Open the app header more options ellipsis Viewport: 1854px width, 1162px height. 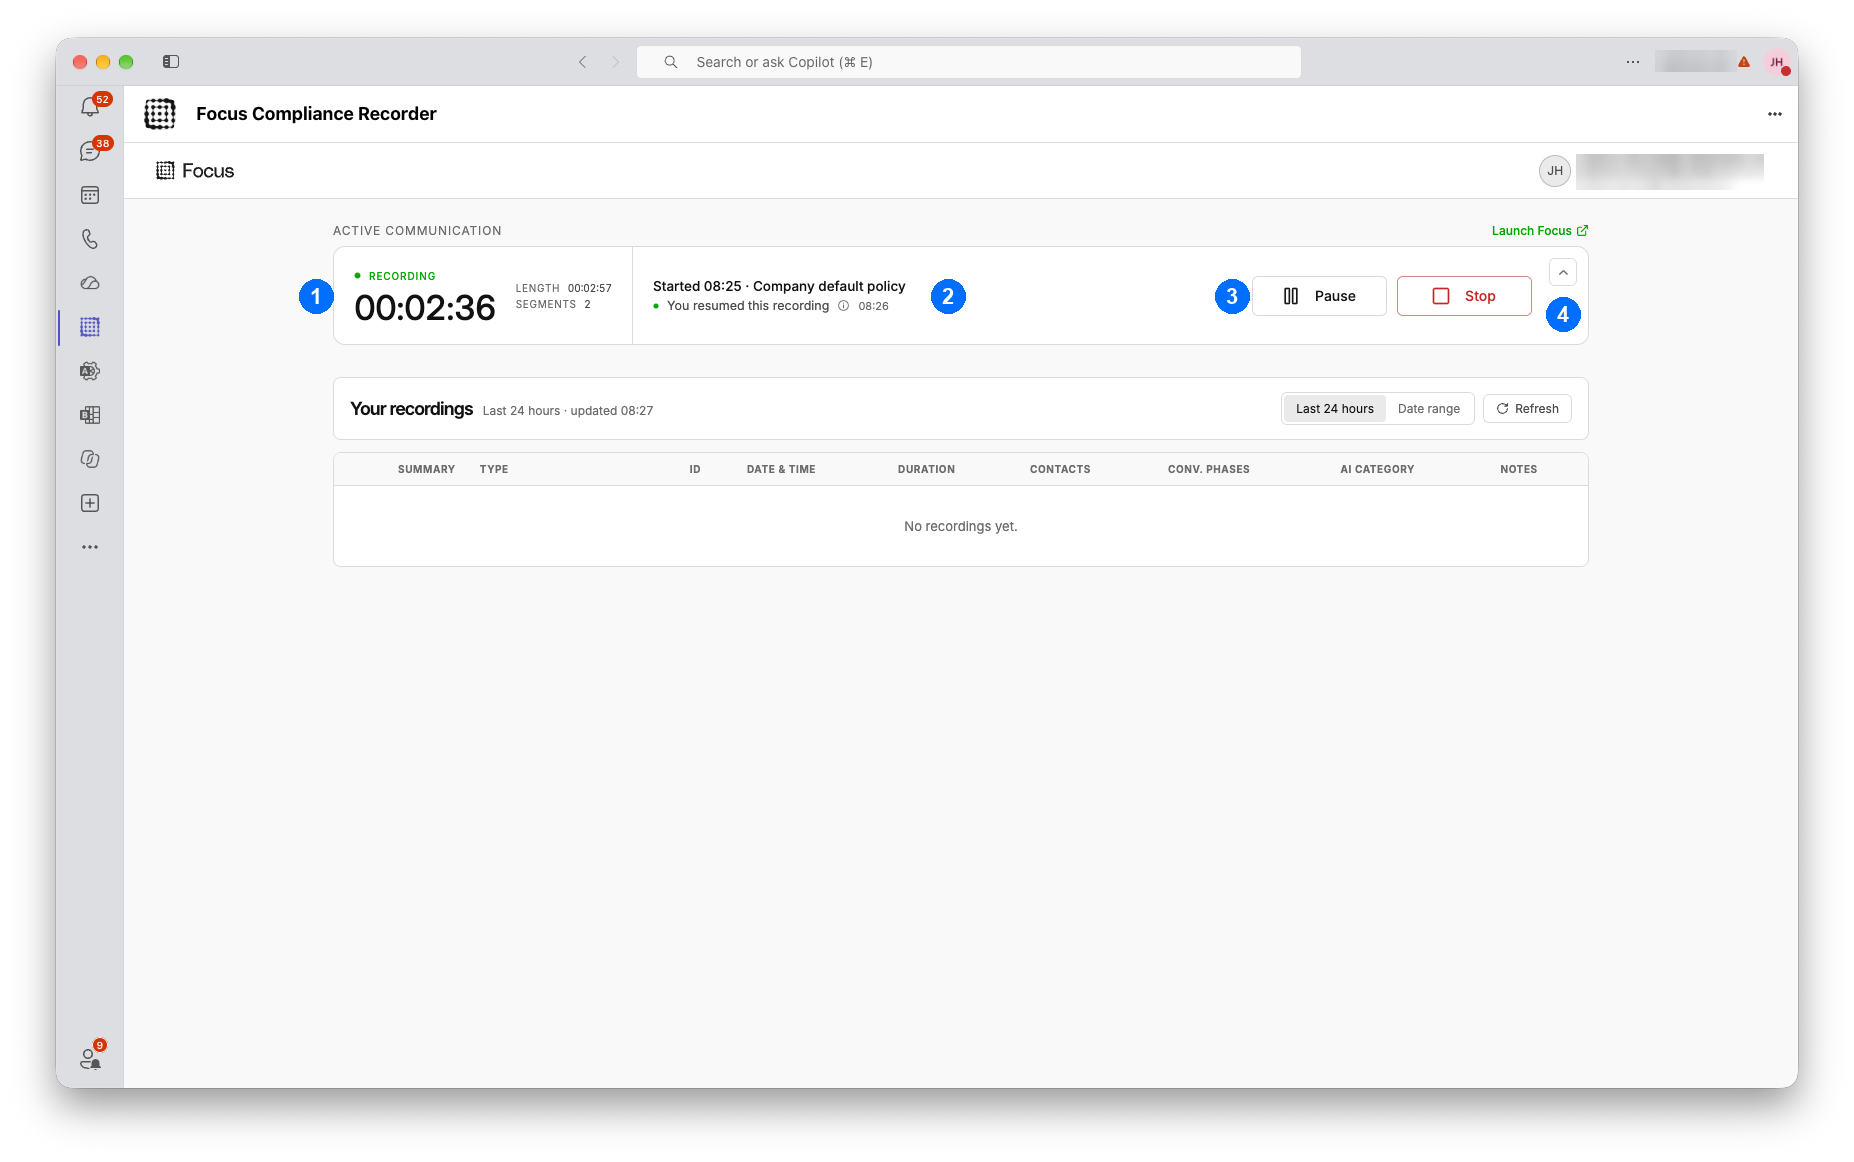[x=1775, y=114]
